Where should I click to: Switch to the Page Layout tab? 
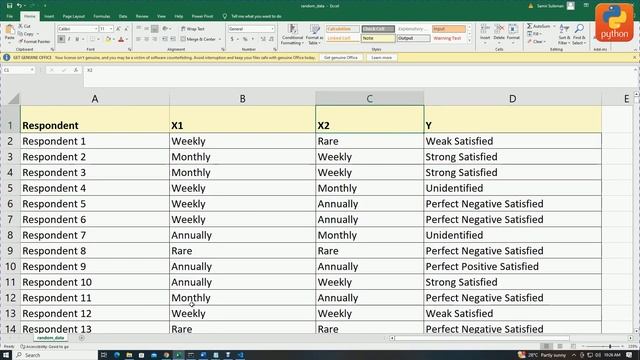pos(73,16)
